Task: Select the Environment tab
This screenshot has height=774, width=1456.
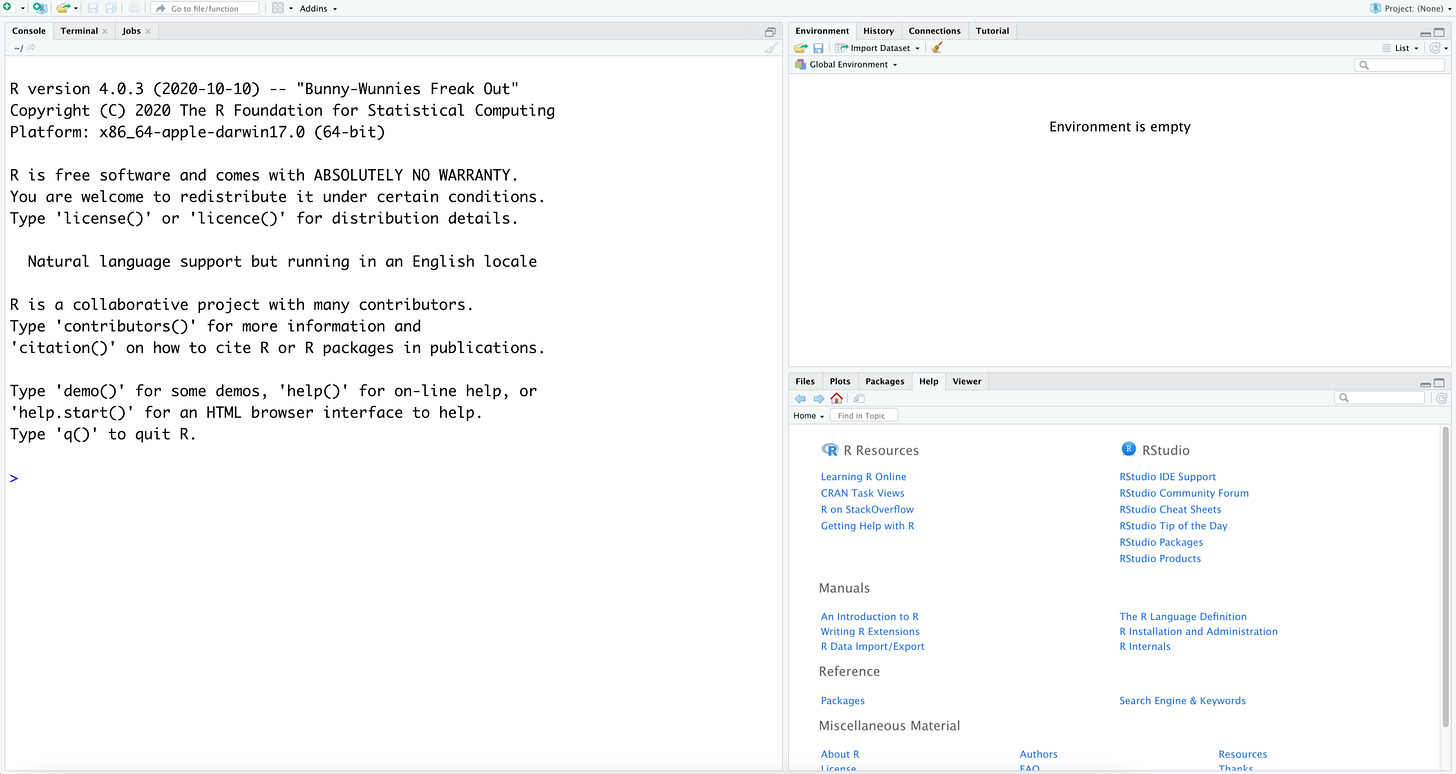Action: pyautogui.click(x=822, y=31)
